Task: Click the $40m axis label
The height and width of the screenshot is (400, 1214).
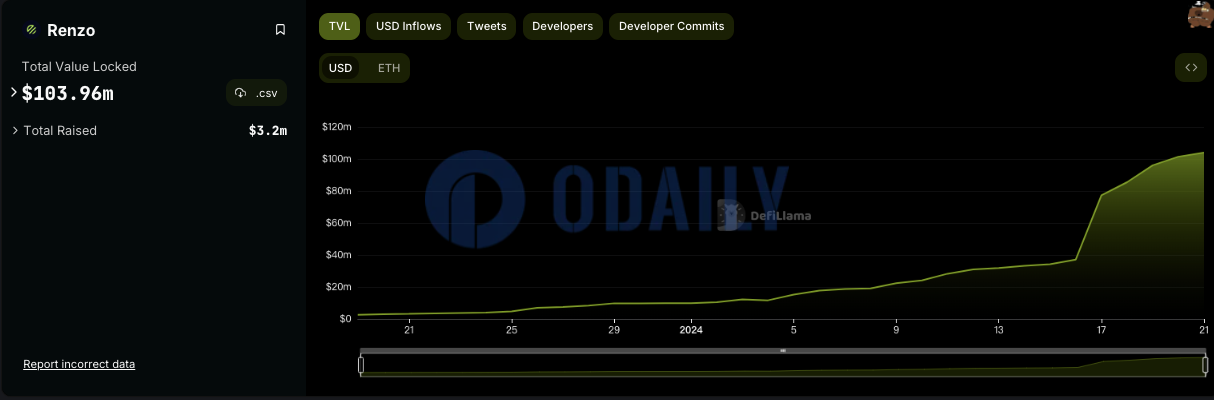Action: pyautogui.click(x=338, y=255)
